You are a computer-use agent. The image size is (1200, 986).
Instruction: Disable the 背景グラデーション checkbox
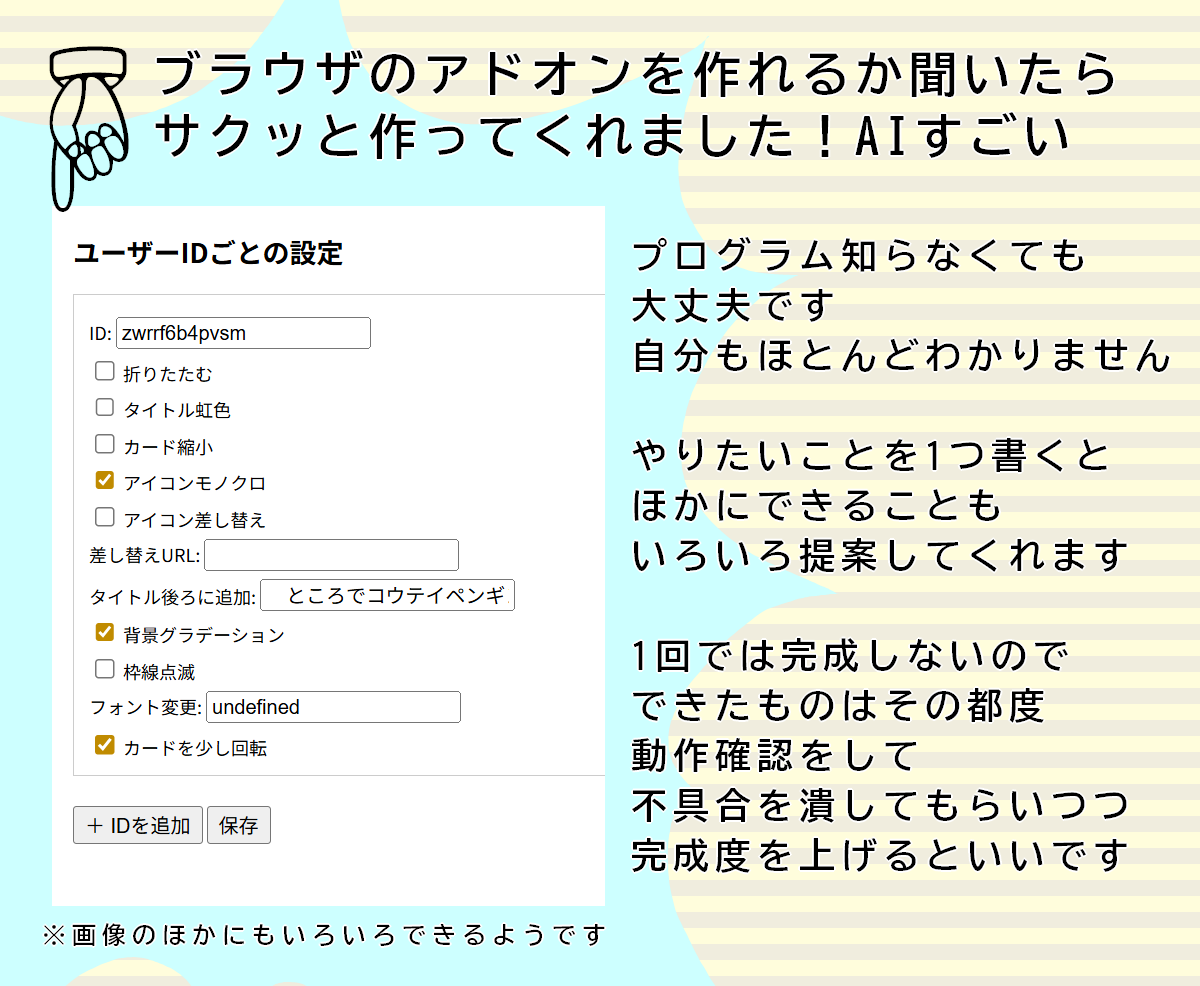coord(105,633)
